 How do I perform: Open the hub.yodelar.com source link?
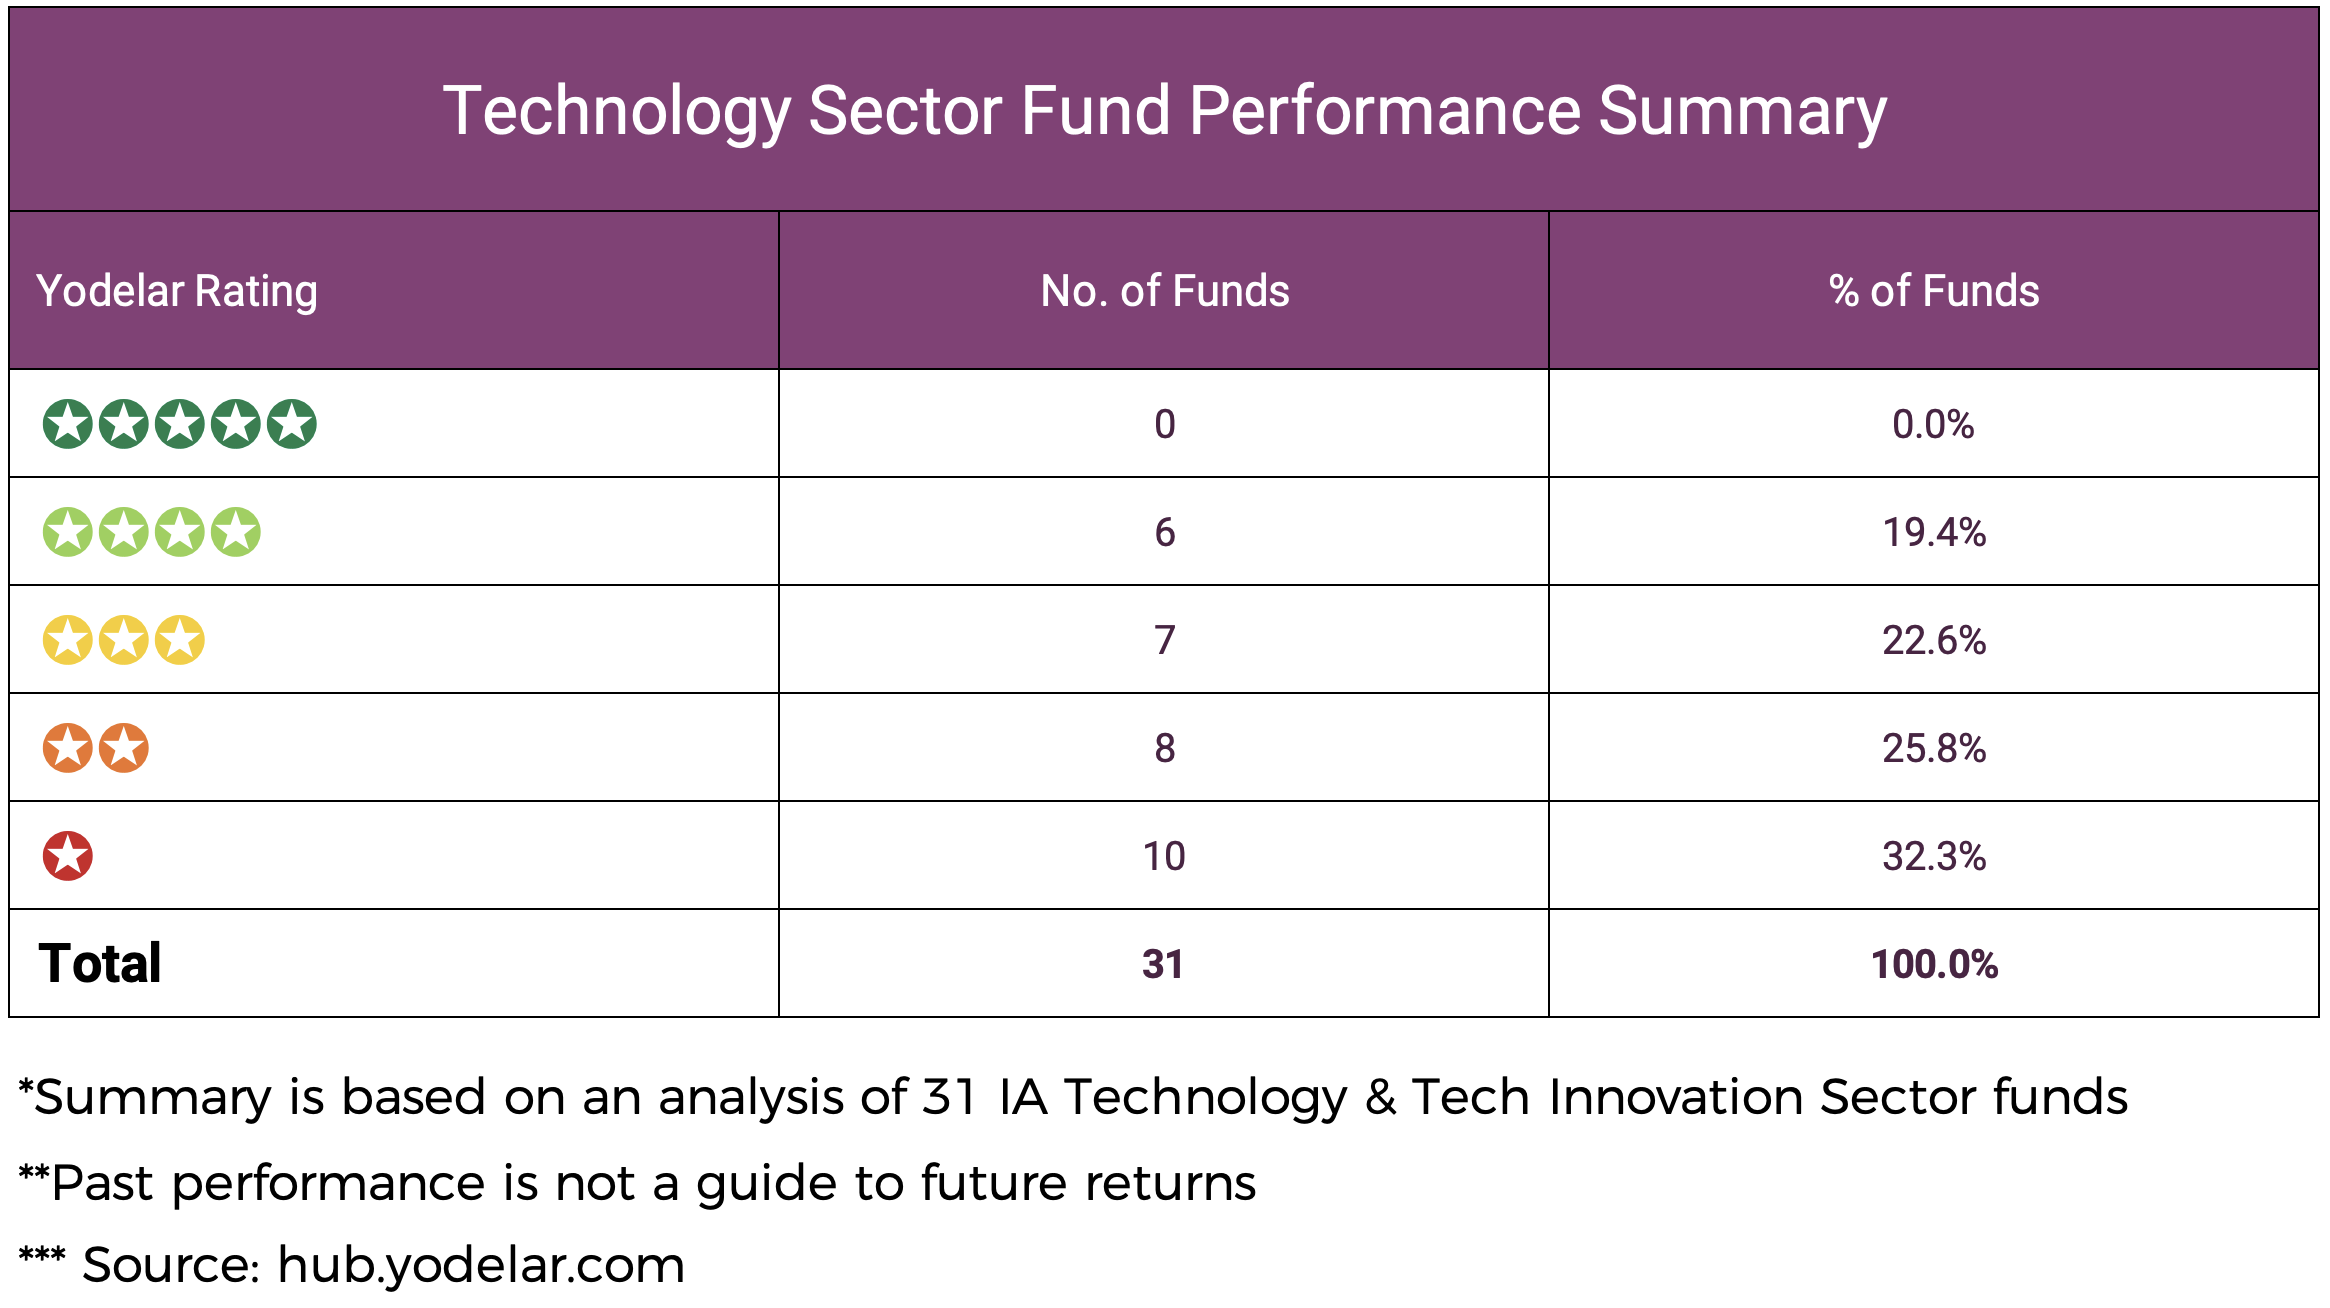(x=480, y=1265)
